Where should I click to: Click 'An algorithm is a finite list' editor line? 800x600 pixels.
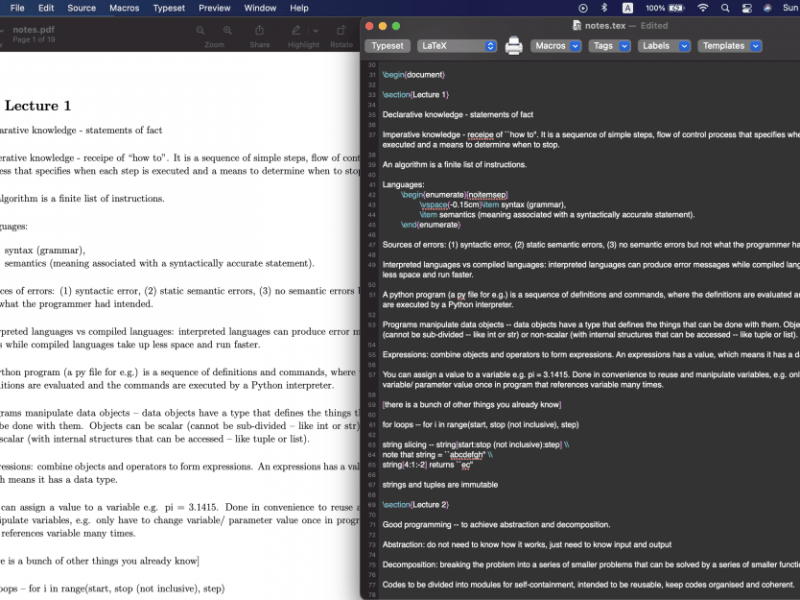pos(454,165)
